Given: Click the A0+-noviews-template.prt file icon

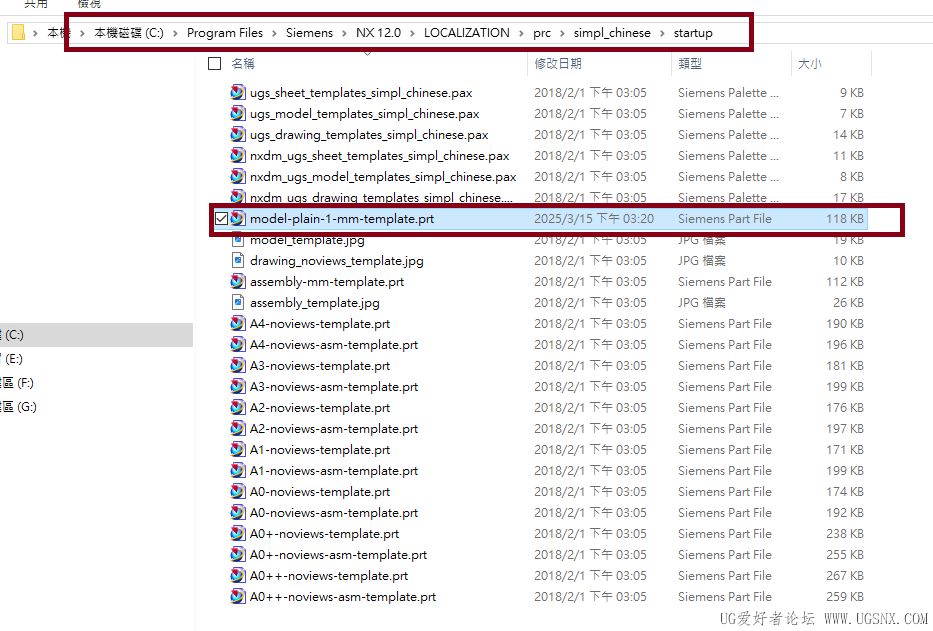Looking at the screenshot, I should tap(237, 533).
